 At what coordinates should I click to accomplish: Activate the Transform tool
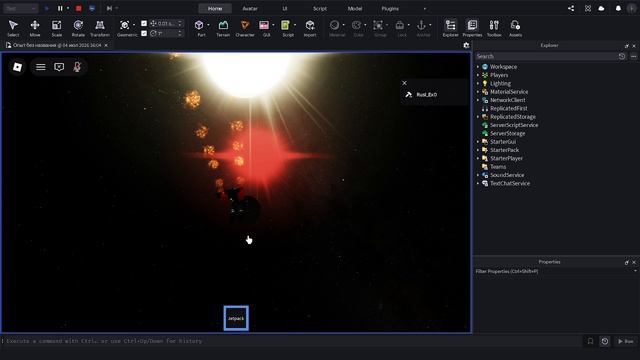100,28
